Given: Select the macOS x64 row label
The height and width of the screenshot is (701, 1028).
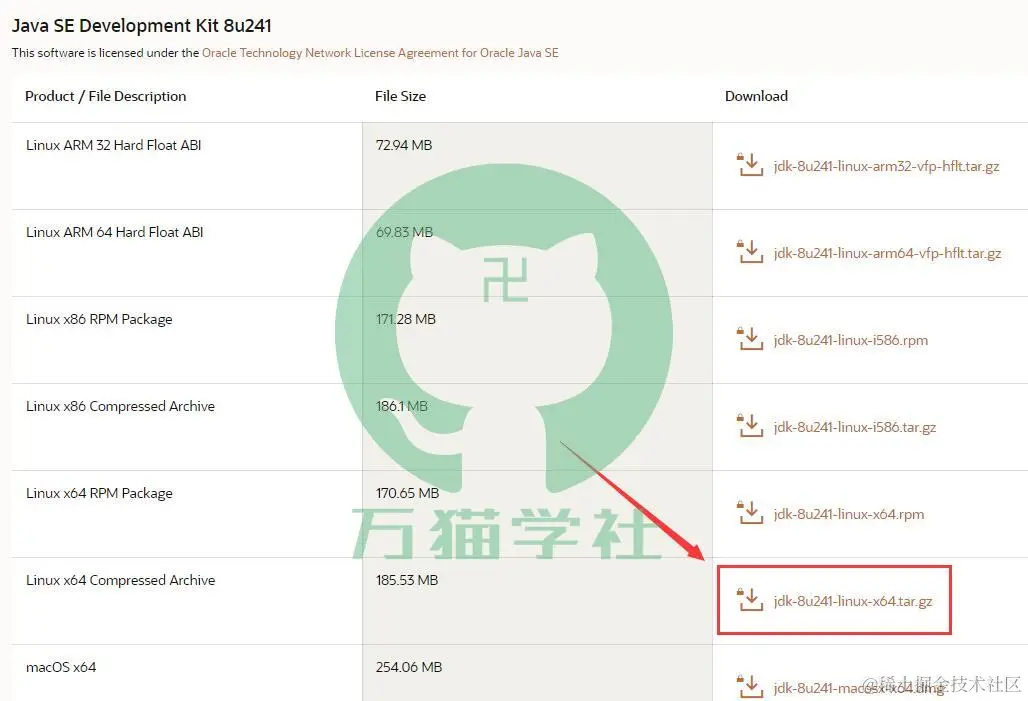Looking at the screenshot, I should click(61, 668).
